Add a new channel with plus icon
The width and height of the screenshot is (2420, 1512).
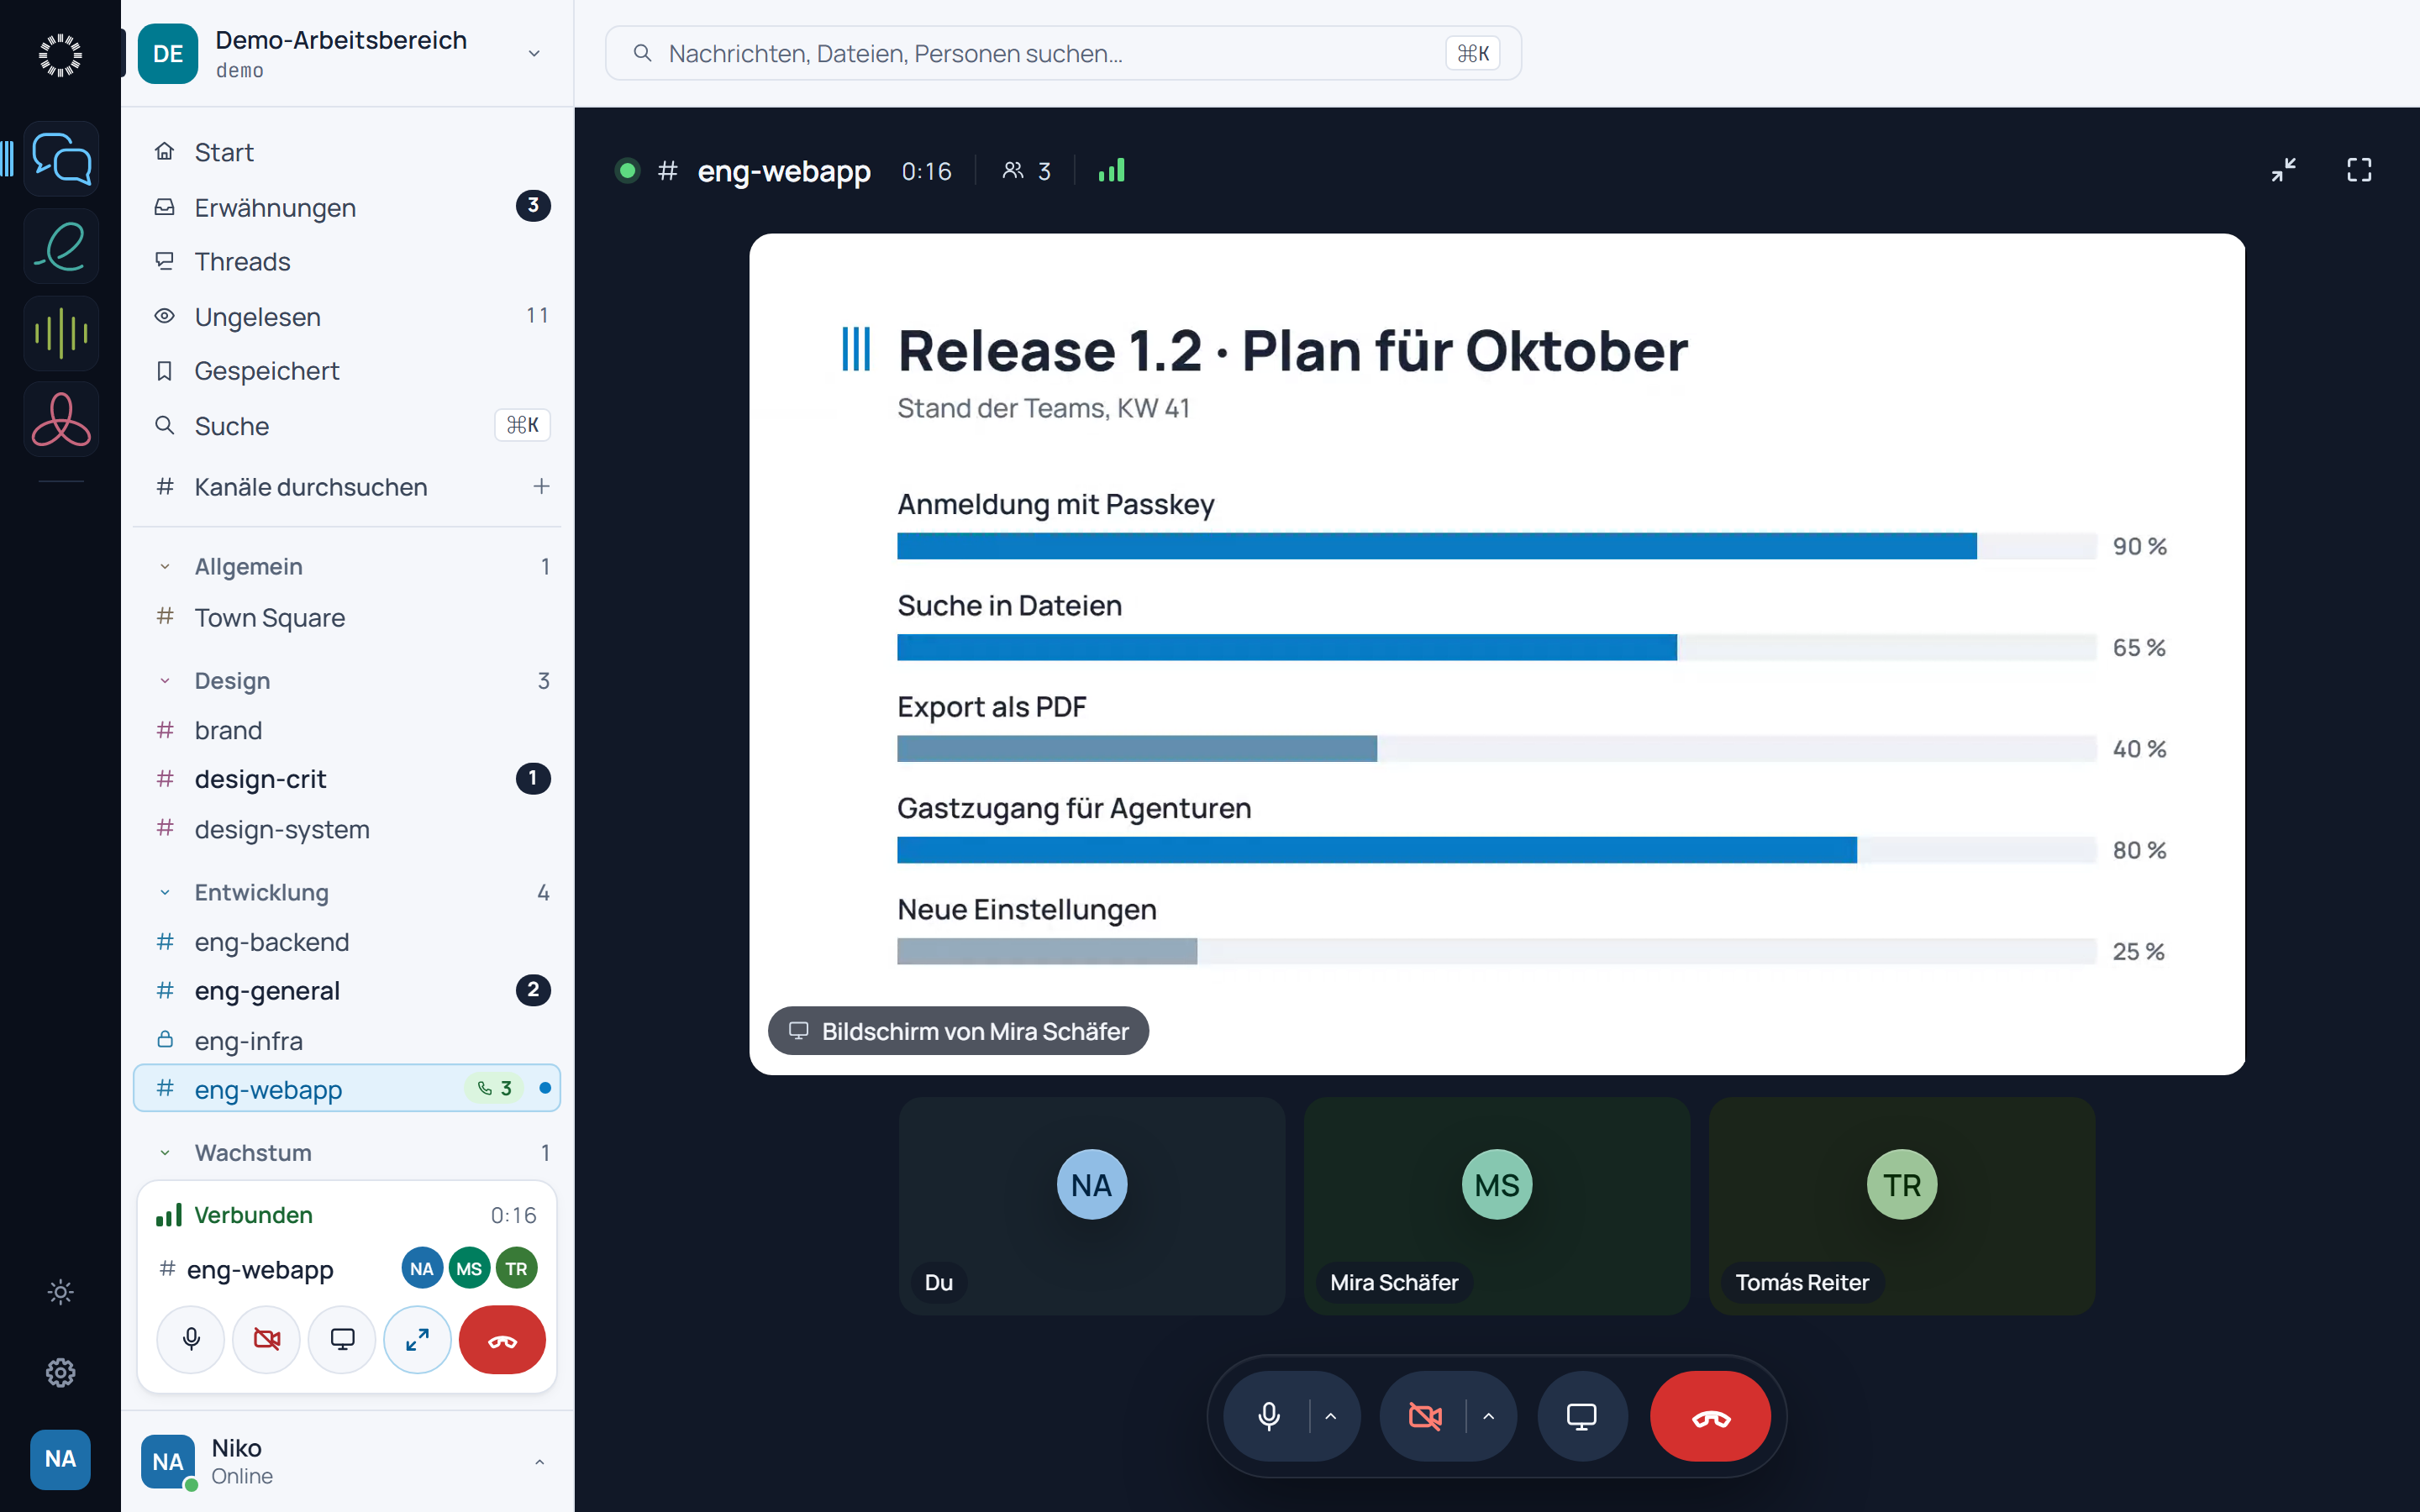(541, 486)
